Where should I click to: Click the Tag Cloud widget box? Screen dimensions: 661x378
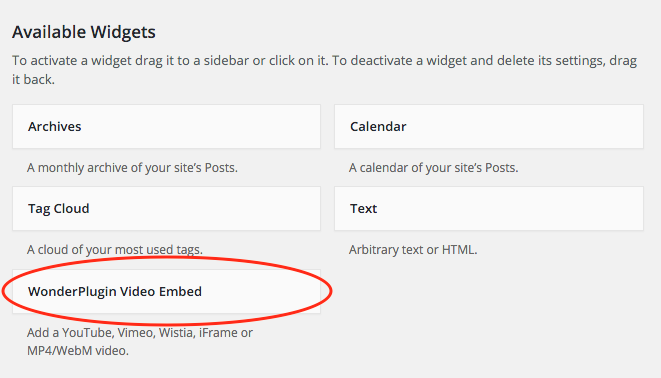pyautogui.click(x=166, y=209)
